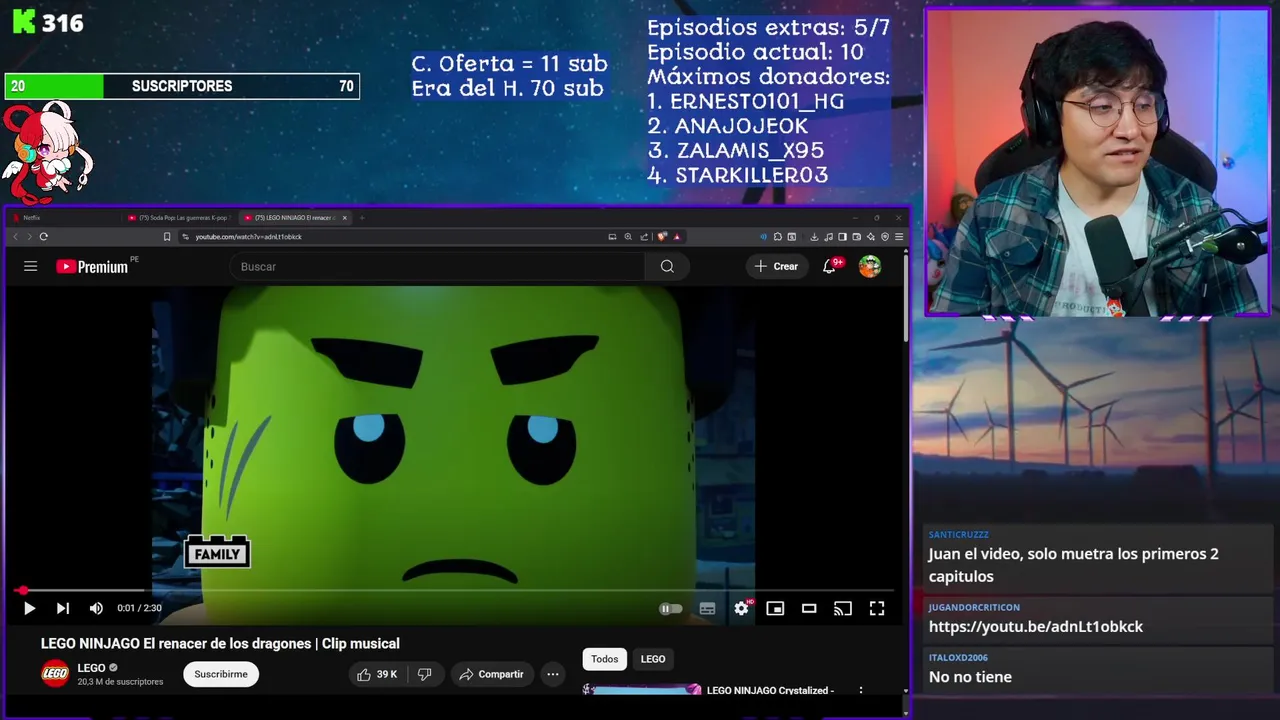Screen dimensions: 1280x720
Task: Open the Crear menu
Action: (776, 266)
